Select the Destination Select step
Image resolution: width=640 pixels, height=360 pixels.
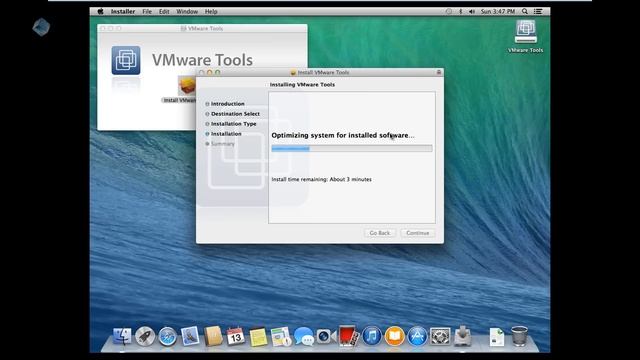tap(235, 114)
